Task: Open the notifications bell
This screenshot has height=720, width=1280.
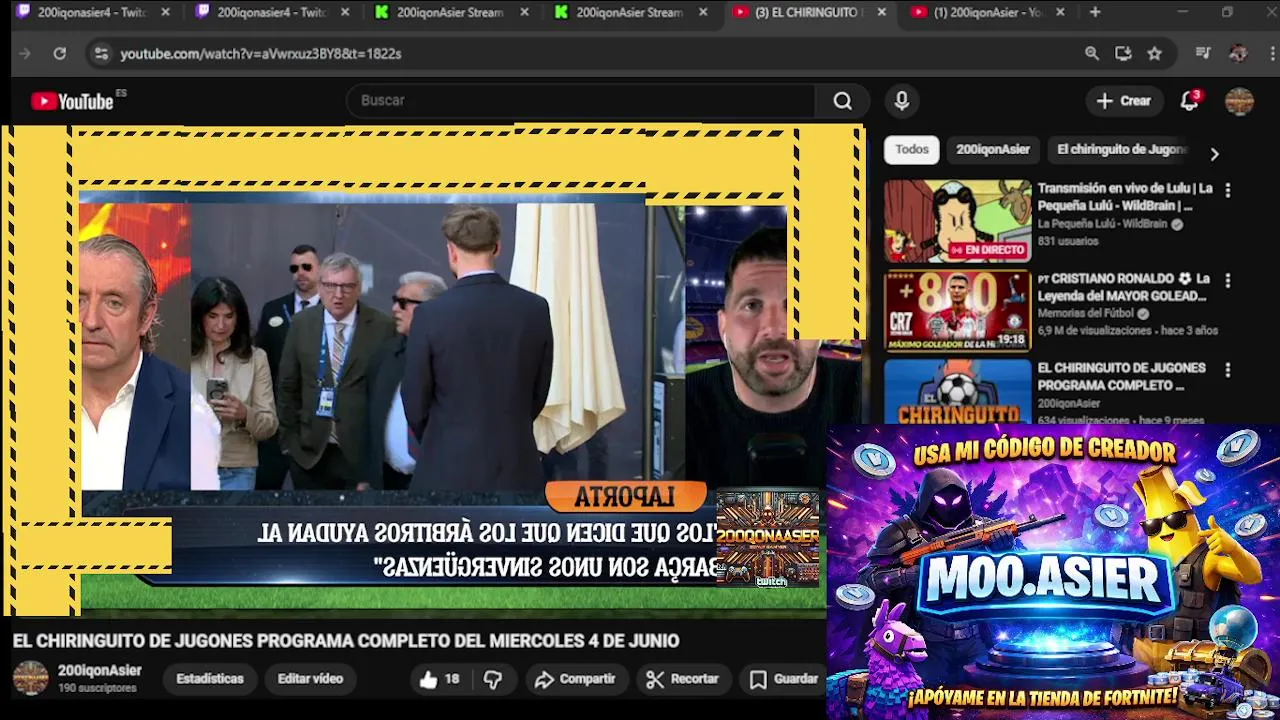Action: tap(1190, 101)
